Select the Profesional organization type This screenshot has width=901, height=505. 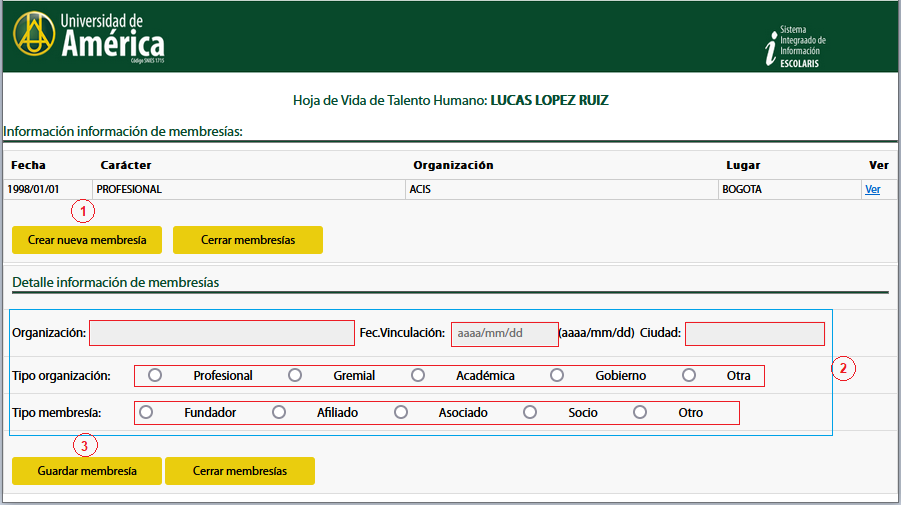pyautogui.click(x=155, y=375)
